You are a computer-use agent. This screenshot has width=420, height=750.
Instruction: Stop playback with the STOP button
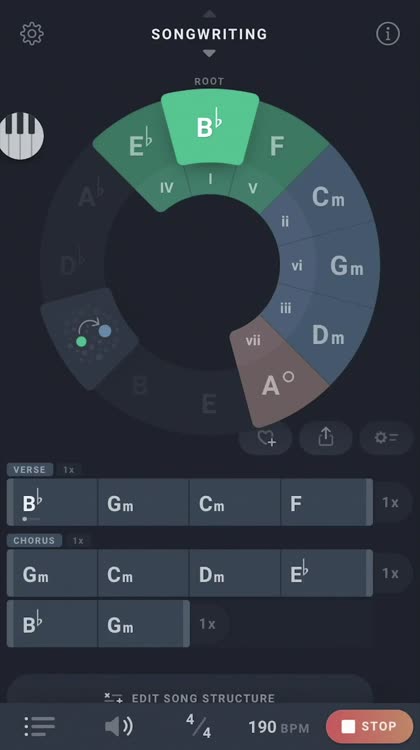[x=369, y=727]
